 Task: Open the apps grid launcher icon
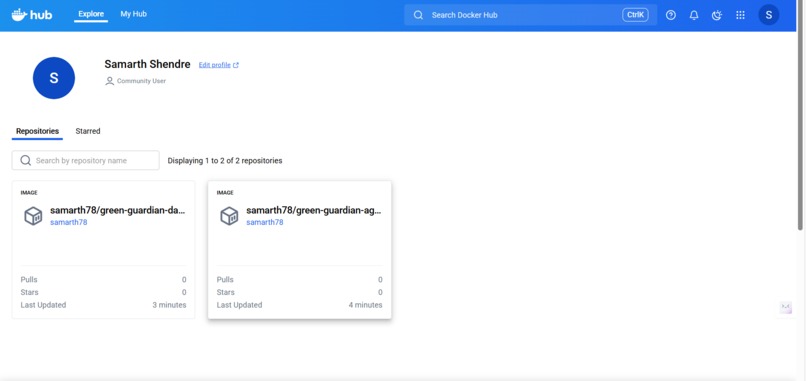point(740,15)
